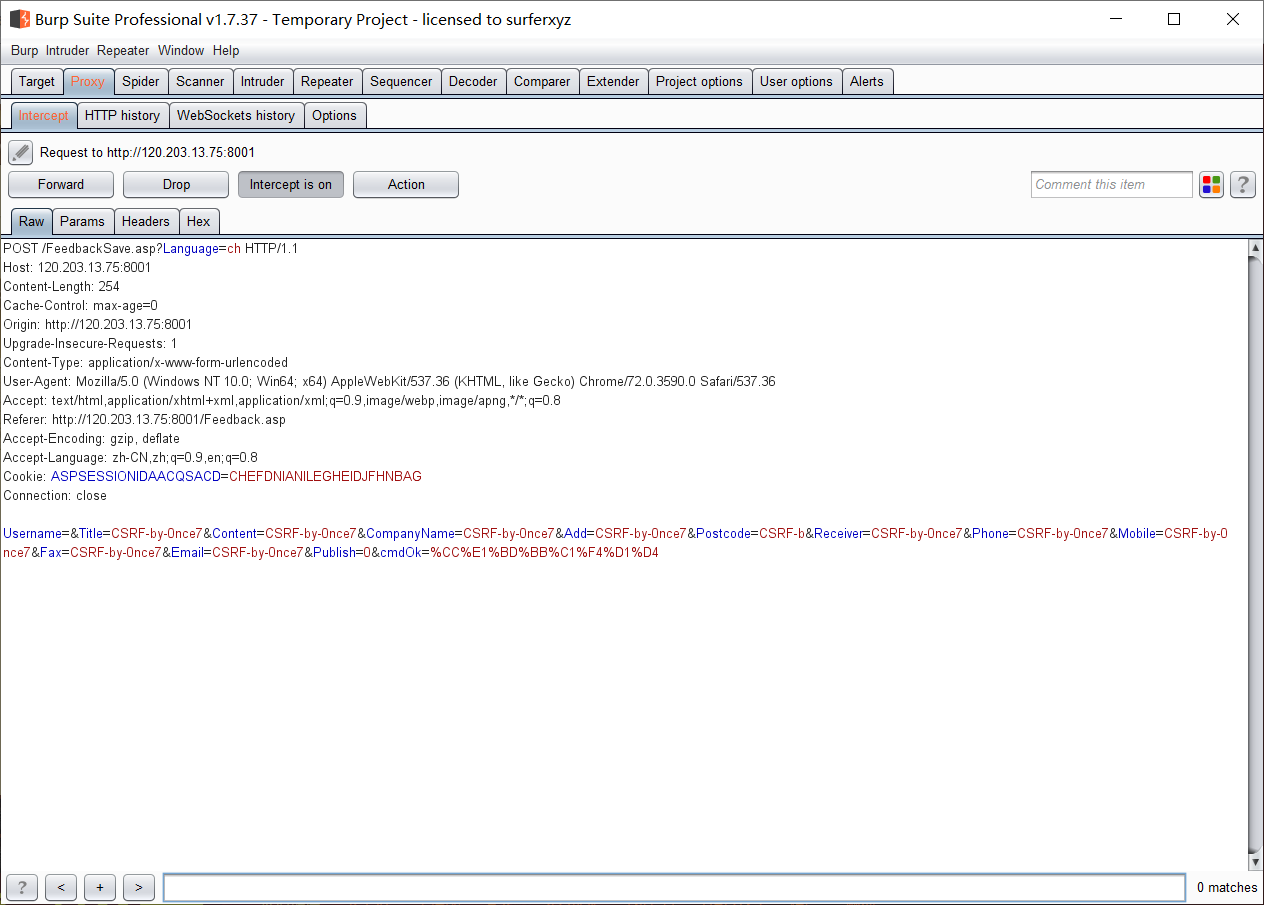Switch to the Comparer tab
The image size is (1264, 905).
click(542, 82)
